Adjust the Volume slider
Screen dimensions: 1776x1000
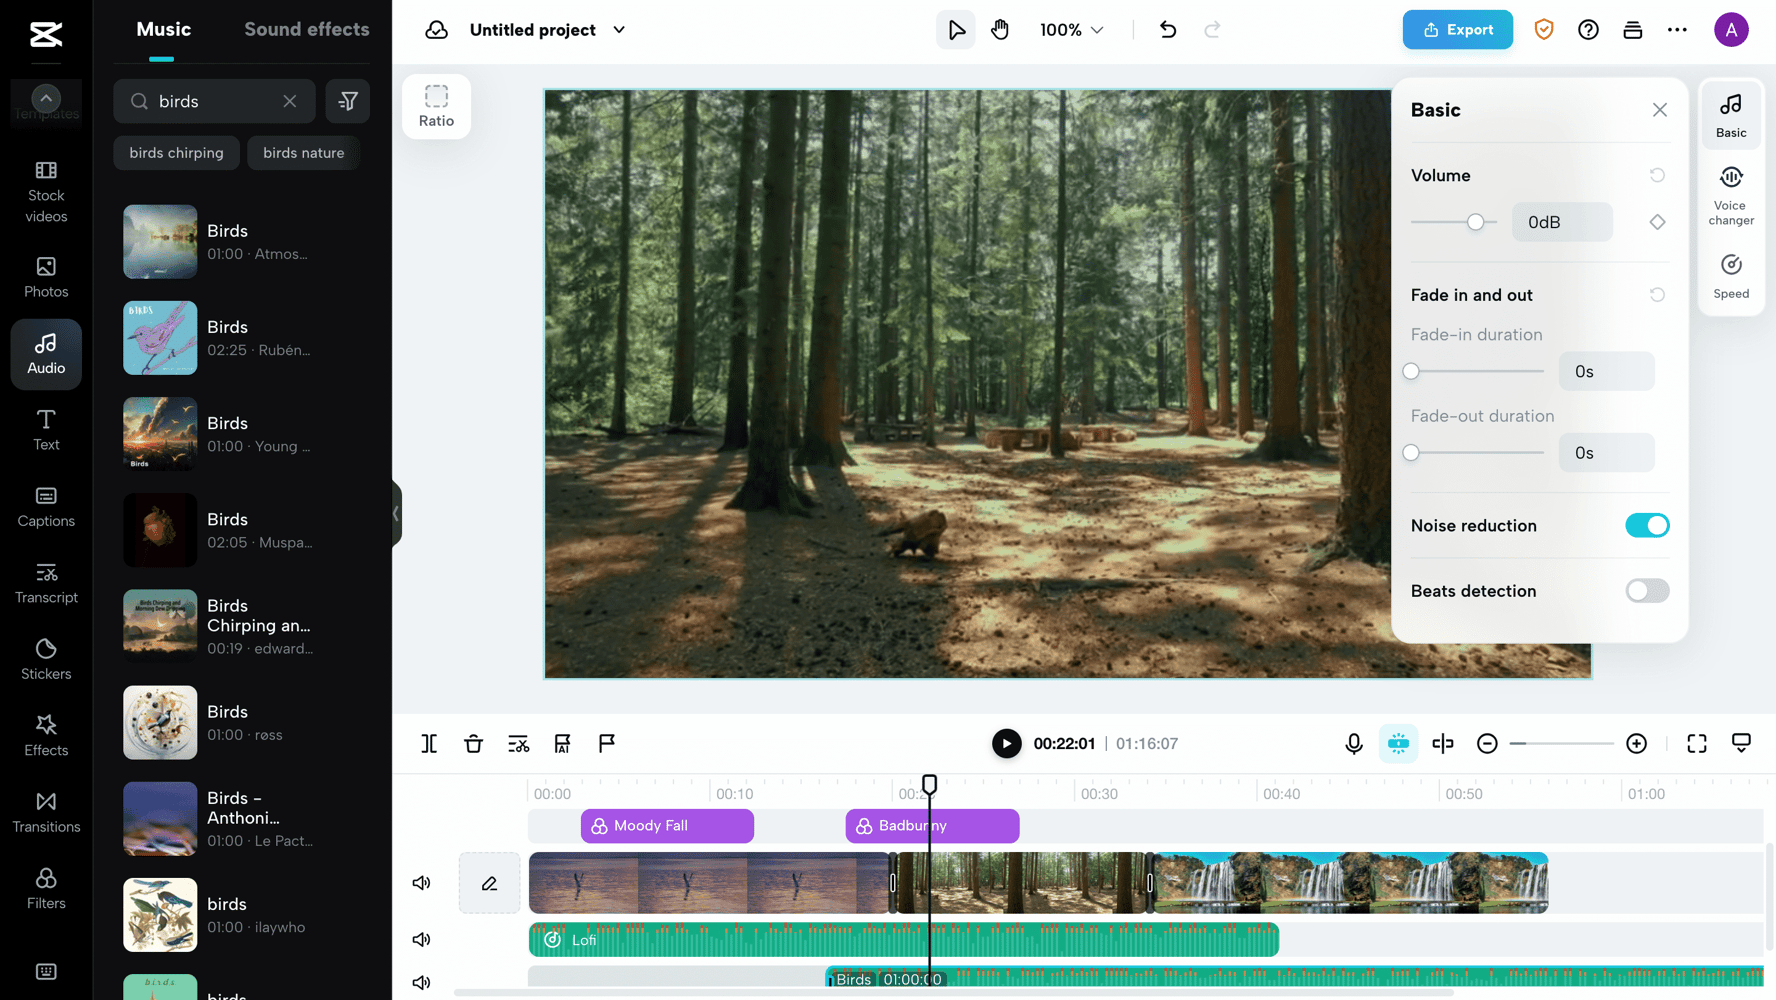click(1476, 221)
